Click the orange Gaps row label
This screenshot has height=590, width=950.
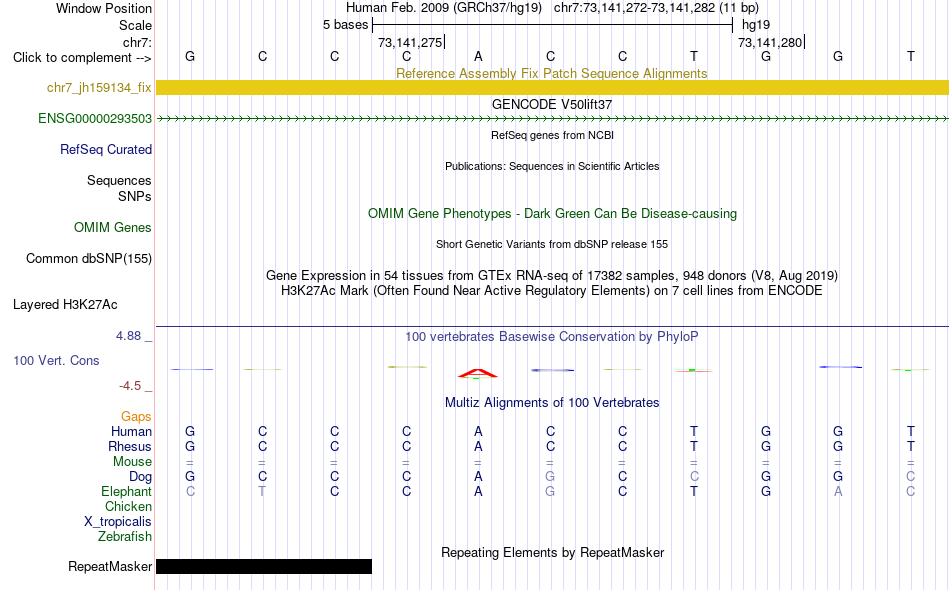point(136,416)
